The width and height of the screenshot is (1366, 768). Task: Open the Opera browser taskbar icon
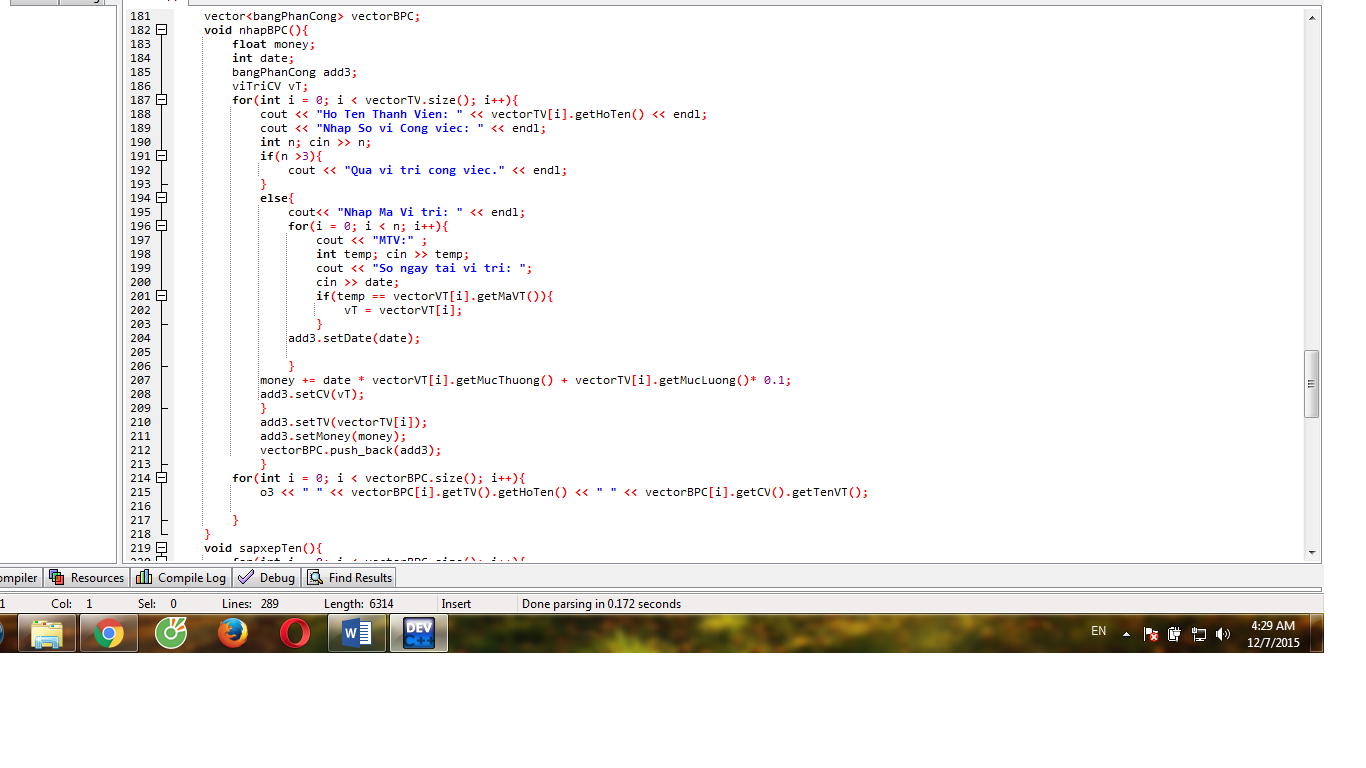pyautogui.click(x=295, y=633)
